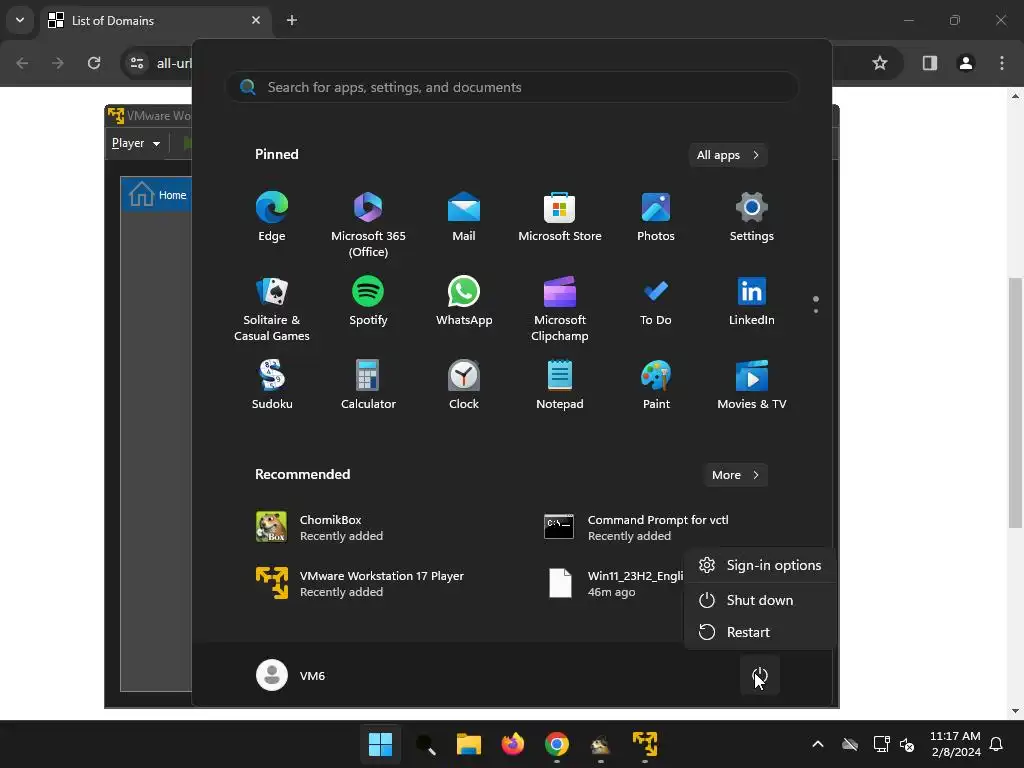Image resolution: width=1024 pixels, height=768 pixels.
Task: Reload the page in Chrome
Action: point(94,63)
